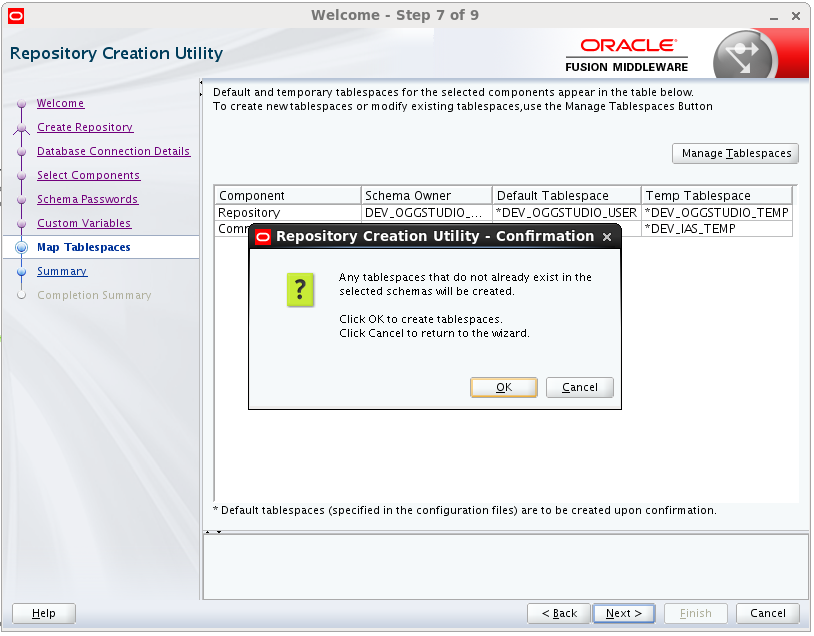Click the Map Tablespaces current-step bullet

[x=21, y=247]
